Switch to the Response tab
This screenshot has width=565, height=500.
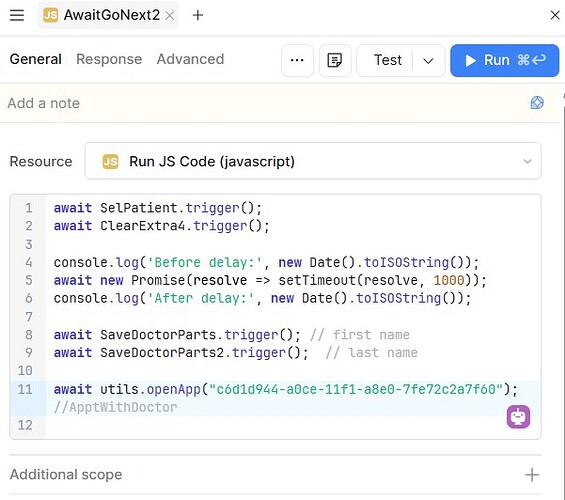click(109, 59)
